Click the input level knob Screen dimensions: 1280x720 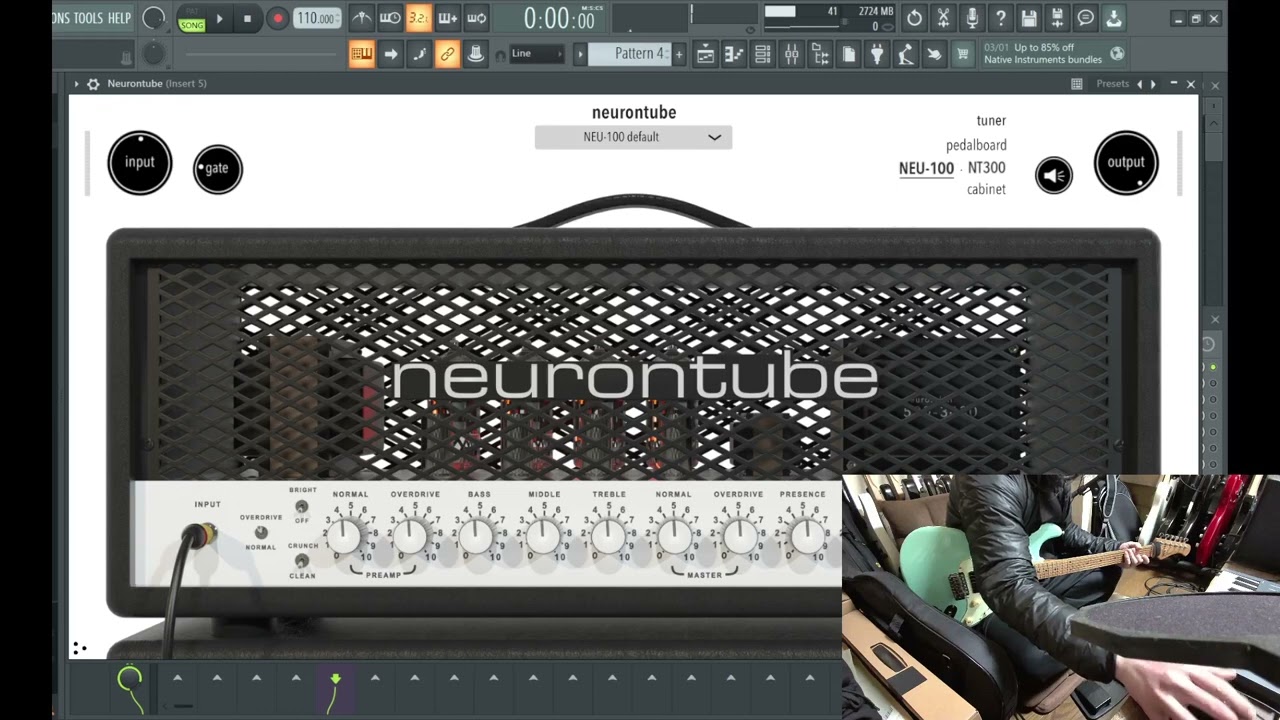pos(140,162)
